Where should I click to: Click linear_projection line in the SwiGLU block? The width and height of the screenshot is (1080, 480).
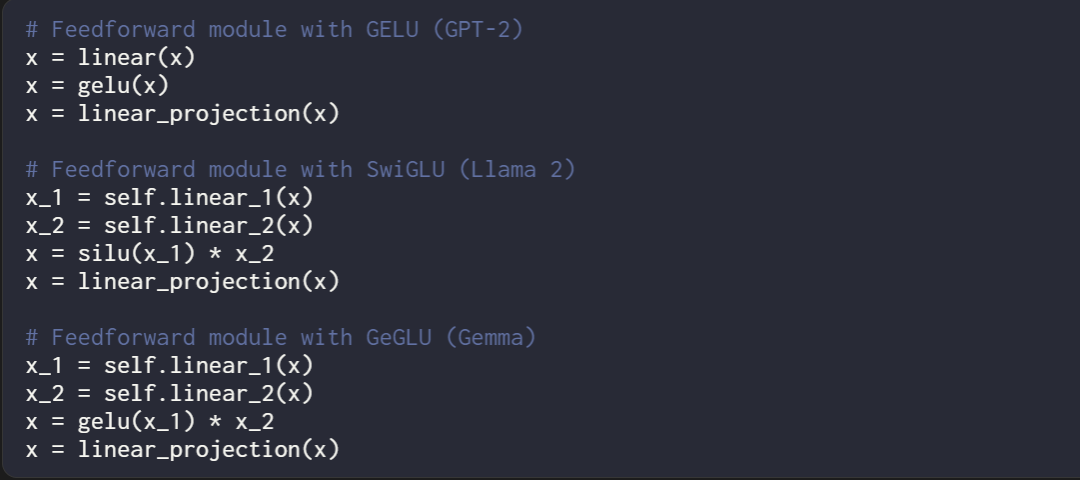183,282
